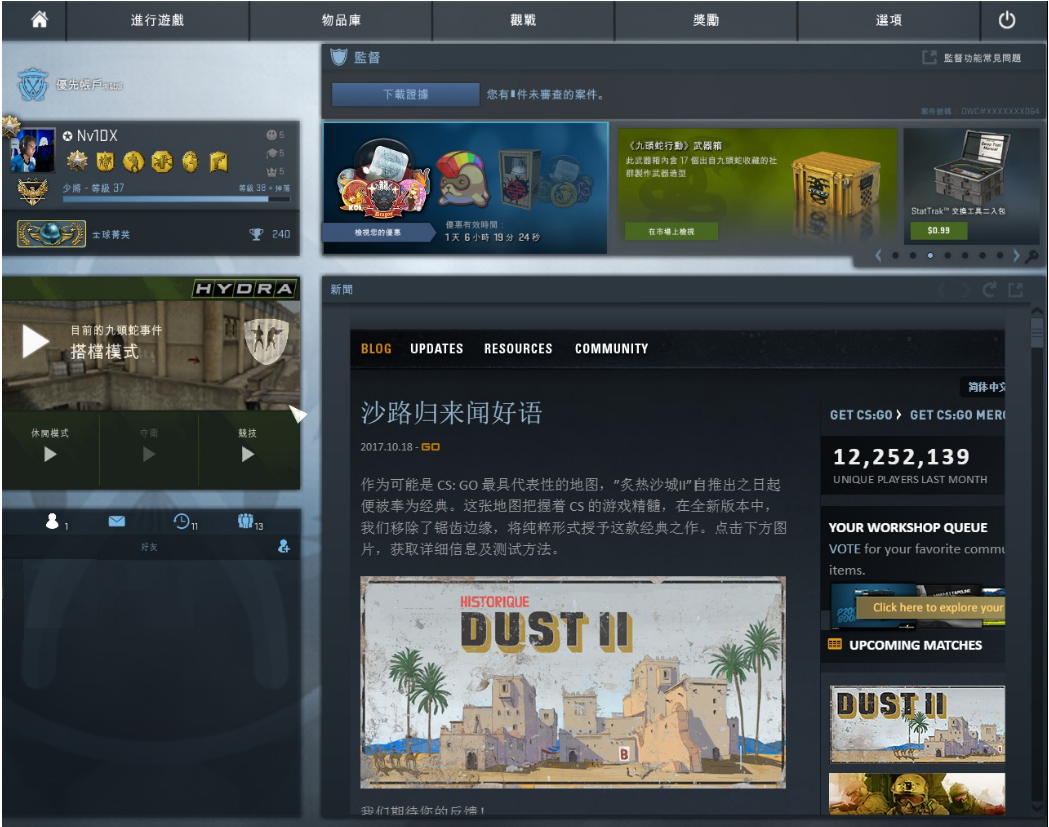Go to previous store carousel page arrow

pos(878,255)
